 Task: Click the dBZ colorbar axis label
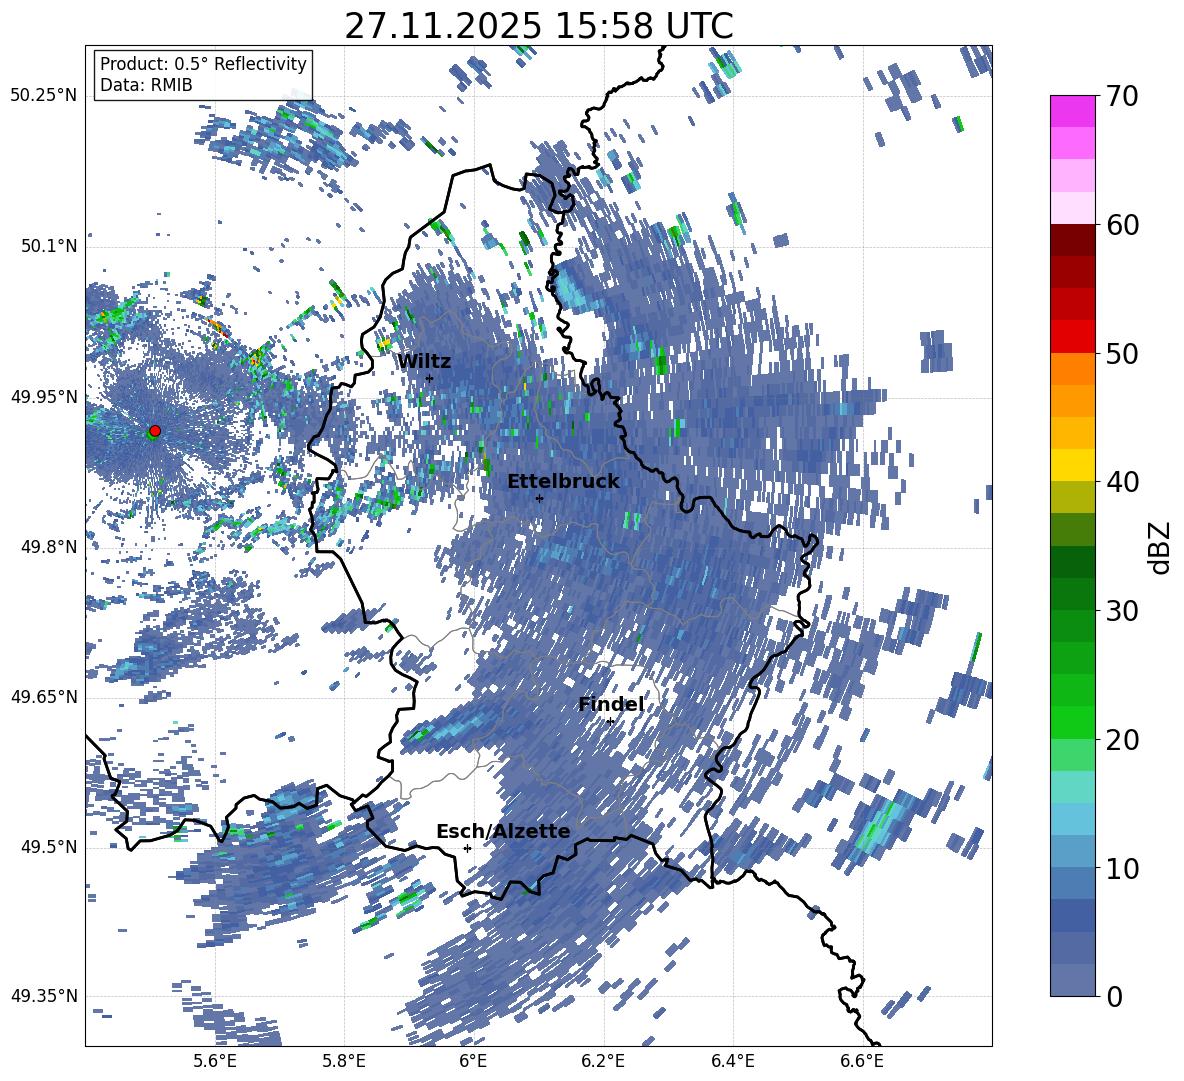click(x=1161, y=547)
